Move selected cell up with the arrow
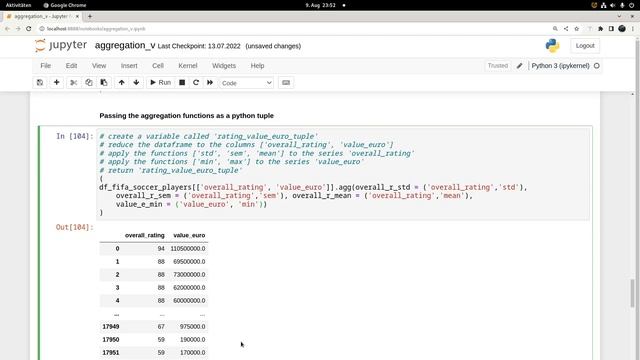 point(121,82)
